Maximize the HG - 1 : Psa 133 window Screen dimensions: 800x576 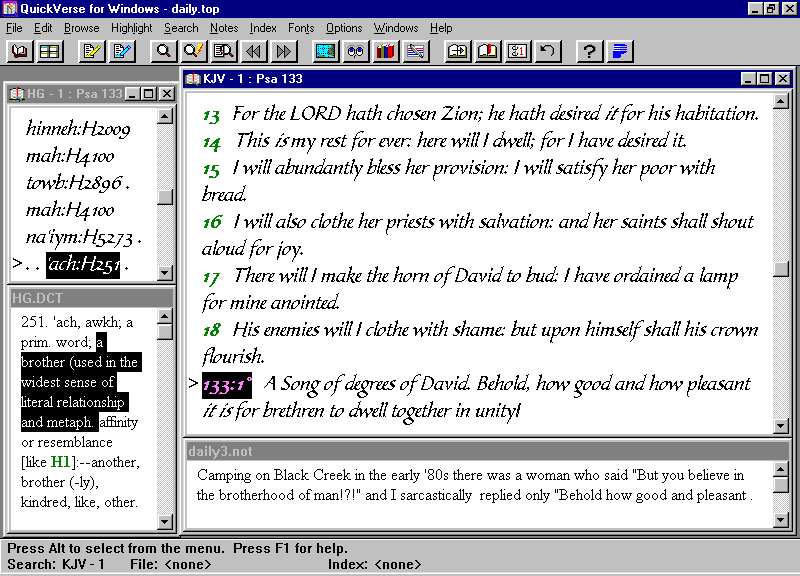pos(148,94)
